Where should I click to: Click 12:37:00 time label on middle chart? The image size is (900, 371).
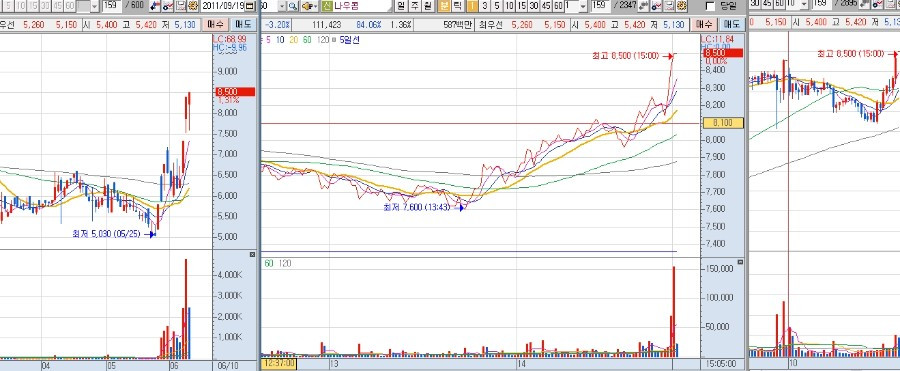(x=278, y=364)
